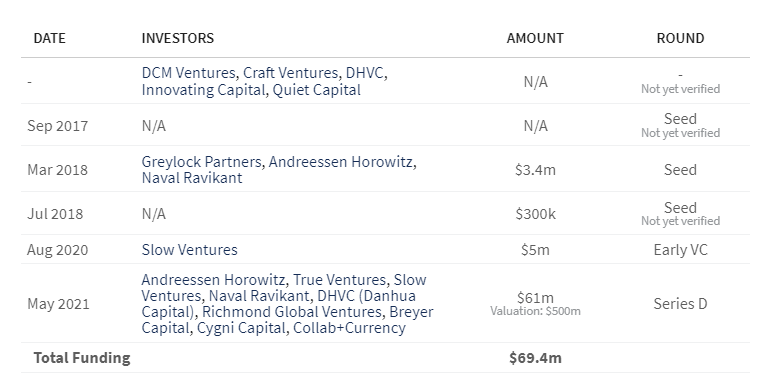Open Greylock Partners investor link
Viewport: 767px width, 391px height.
point(201,162)
